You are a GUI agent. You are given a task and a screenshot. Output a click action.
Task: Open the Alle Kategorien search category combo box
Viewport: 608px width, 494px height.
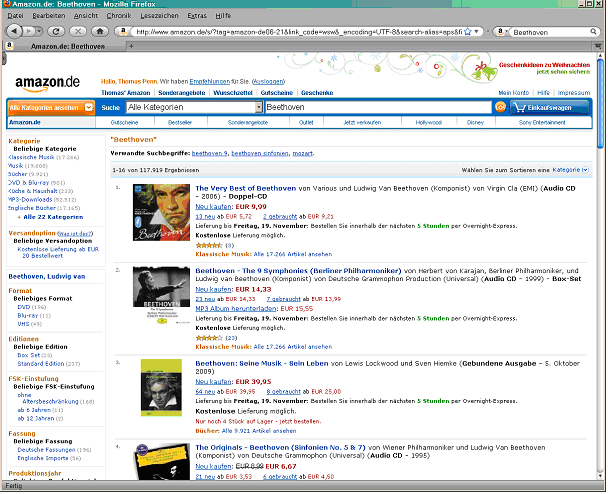coord(194,107)
